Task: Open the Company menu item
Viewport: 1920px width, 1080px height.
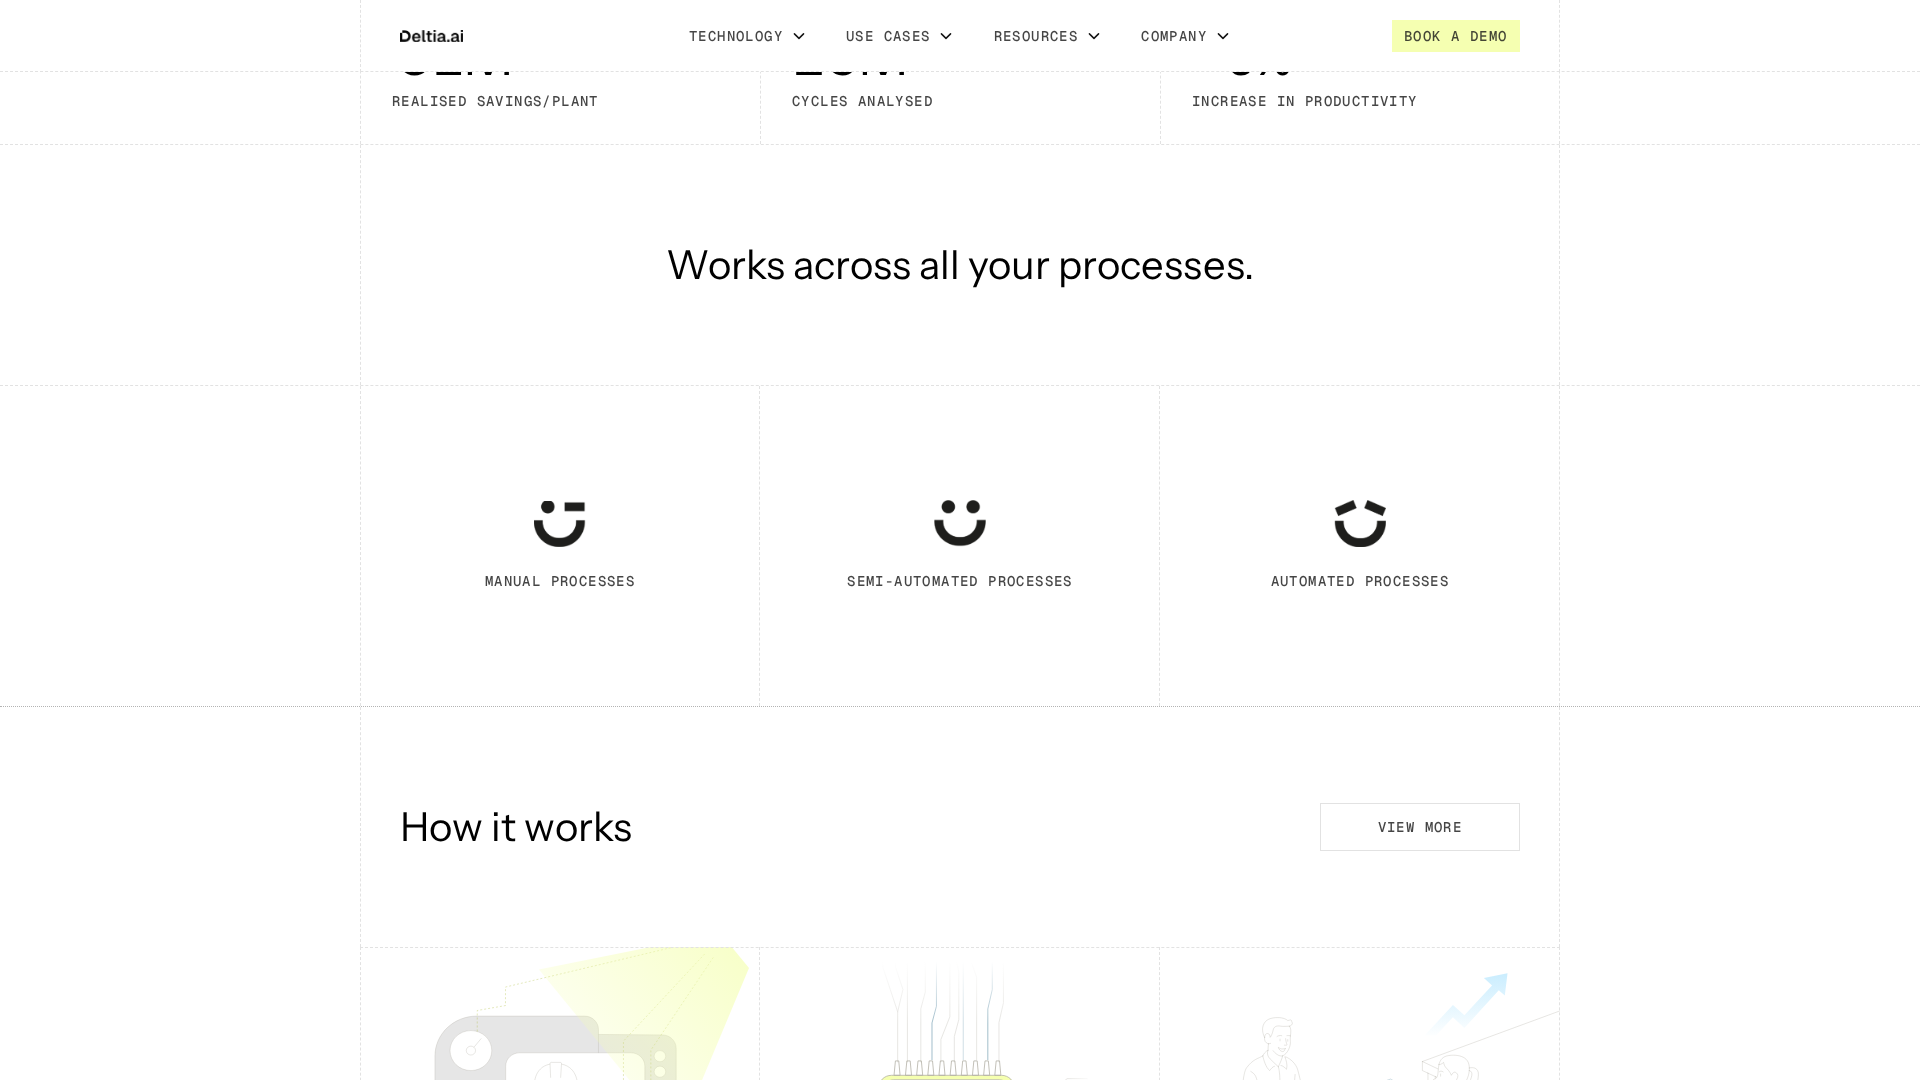Action: pos(1173,36)
